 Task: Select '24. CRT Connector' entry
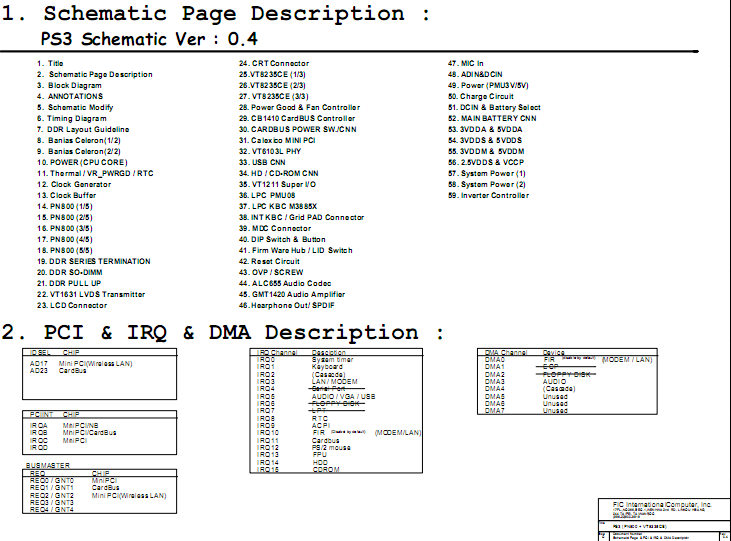(x=274, y=63)
